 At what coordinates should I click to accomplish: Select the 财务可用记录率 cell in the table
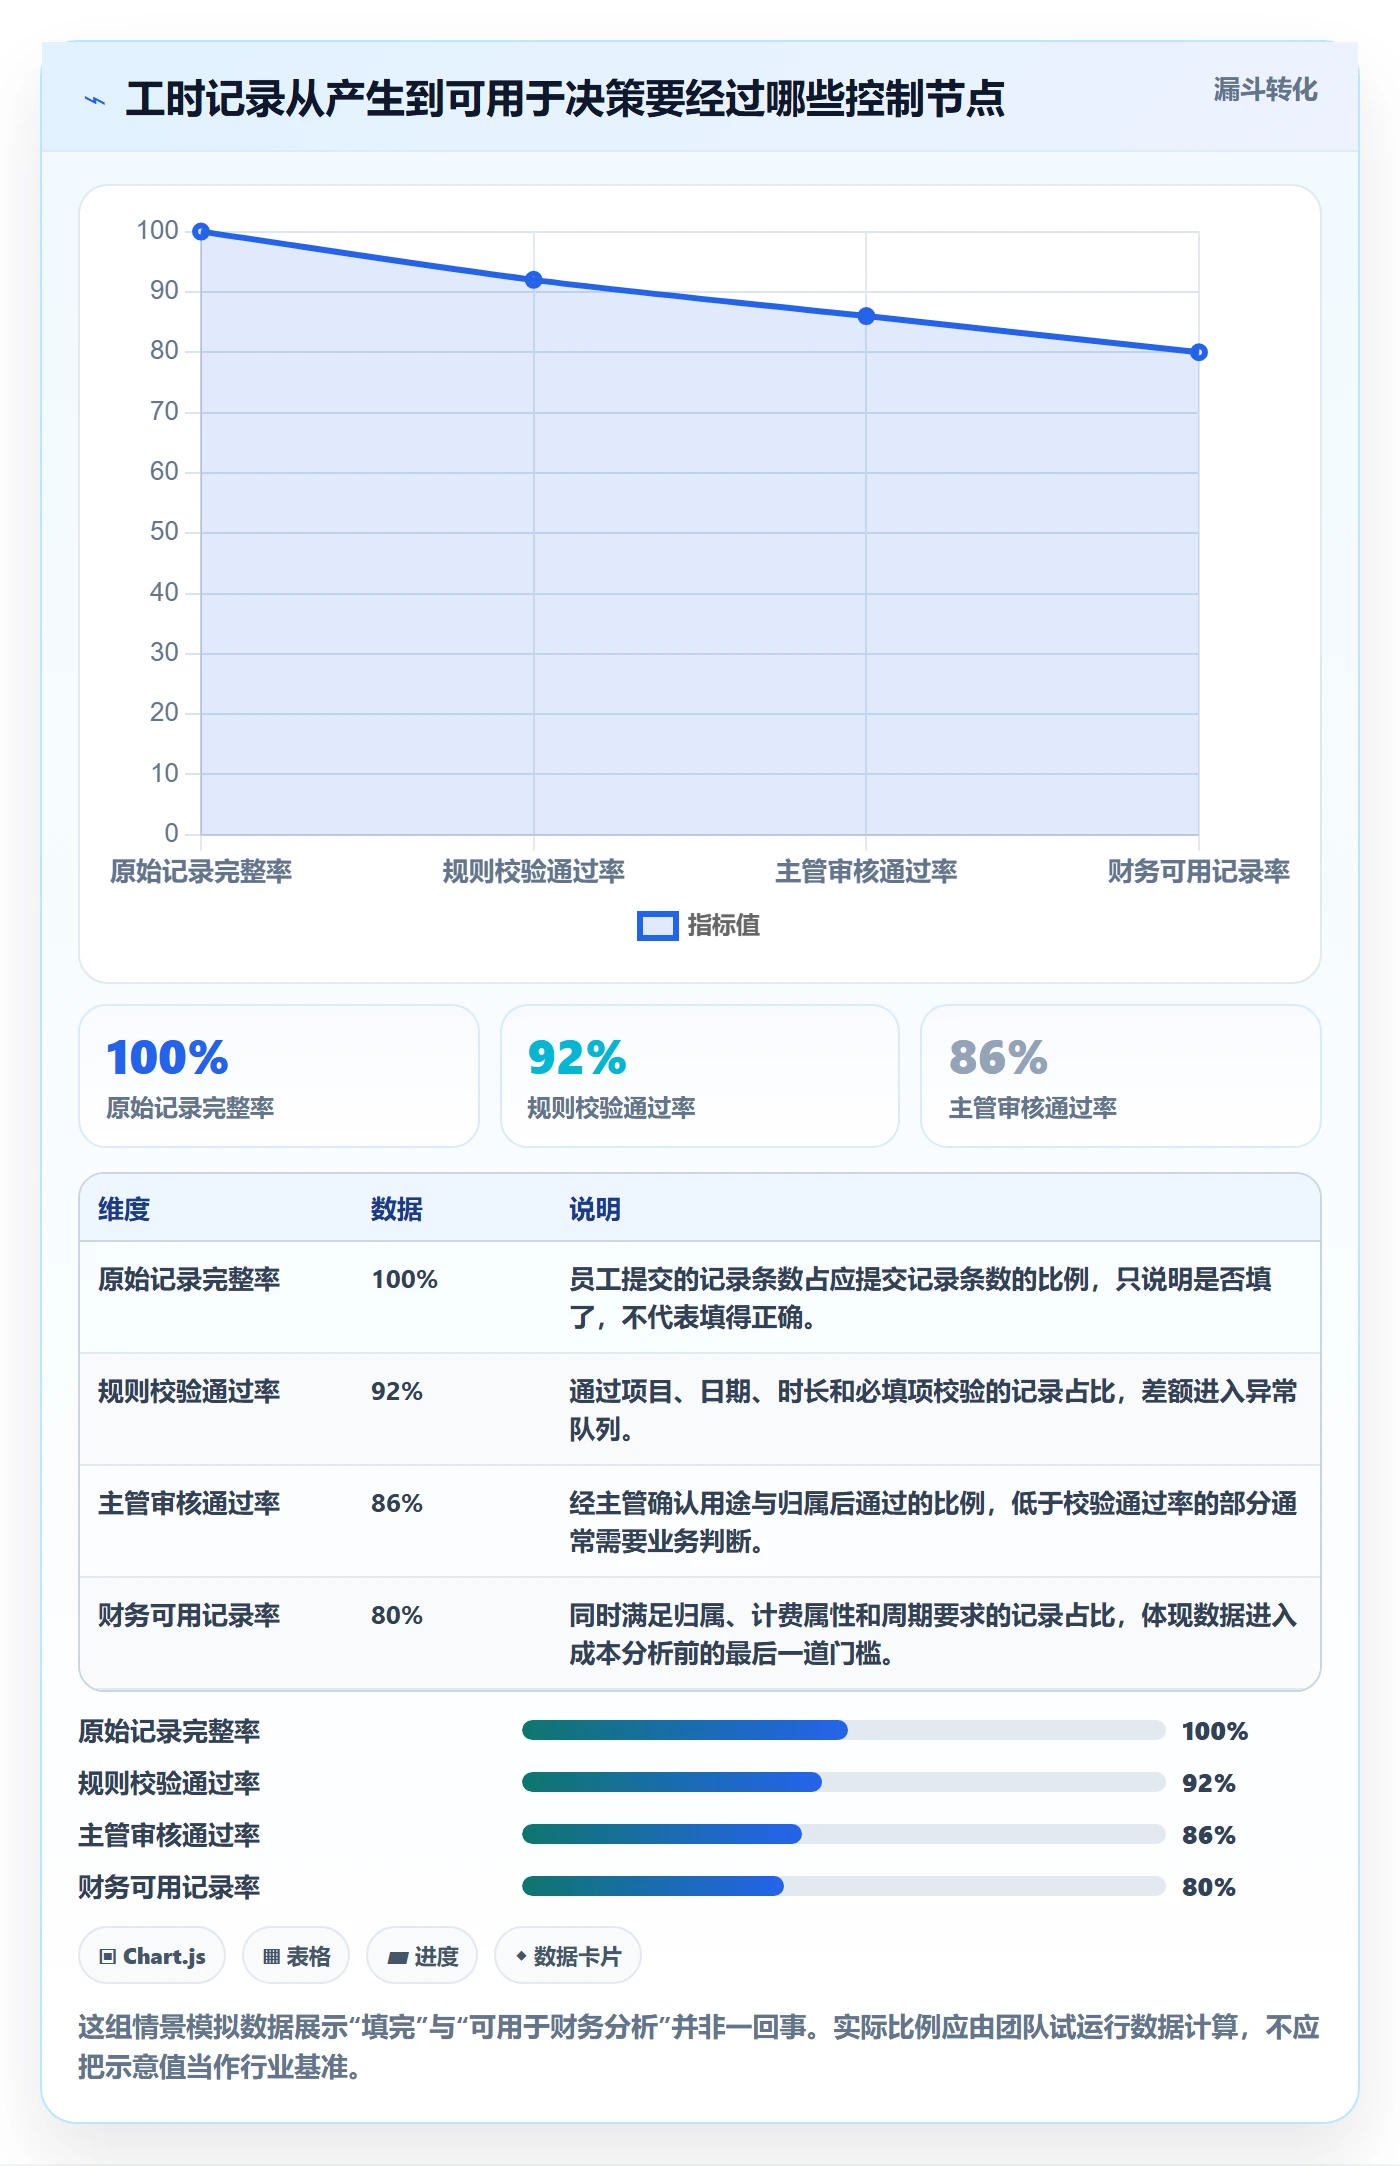coord(189,1615)
